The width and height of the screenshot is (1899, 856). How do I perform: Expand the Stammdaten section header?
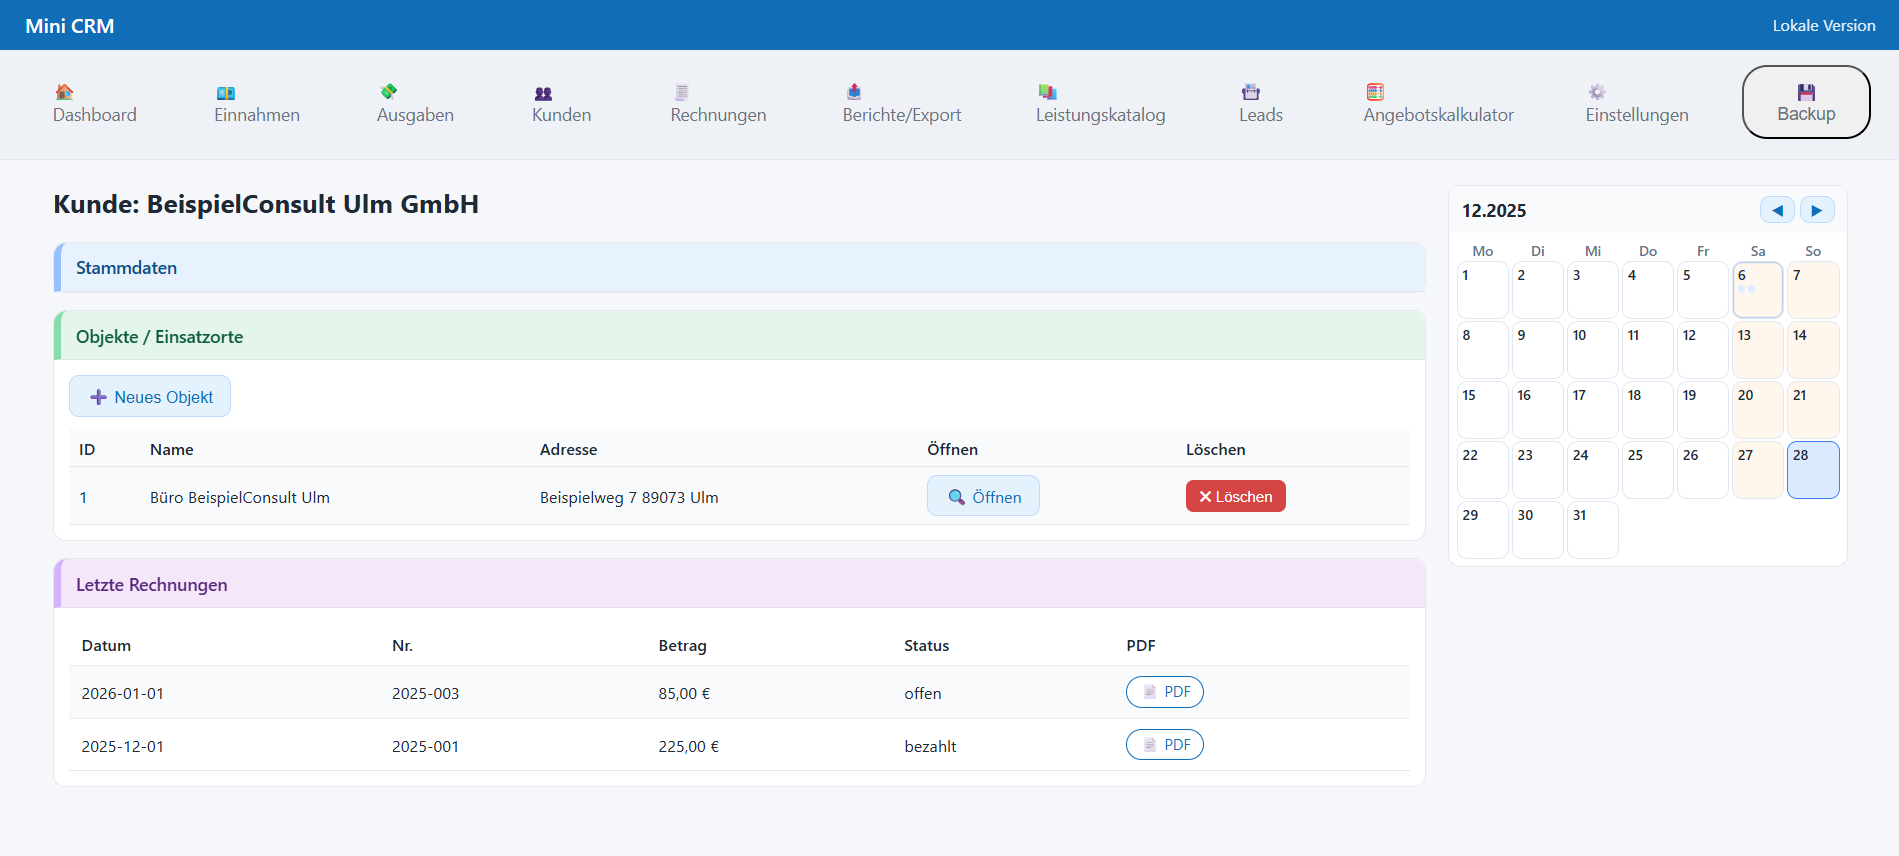(739, 268)
